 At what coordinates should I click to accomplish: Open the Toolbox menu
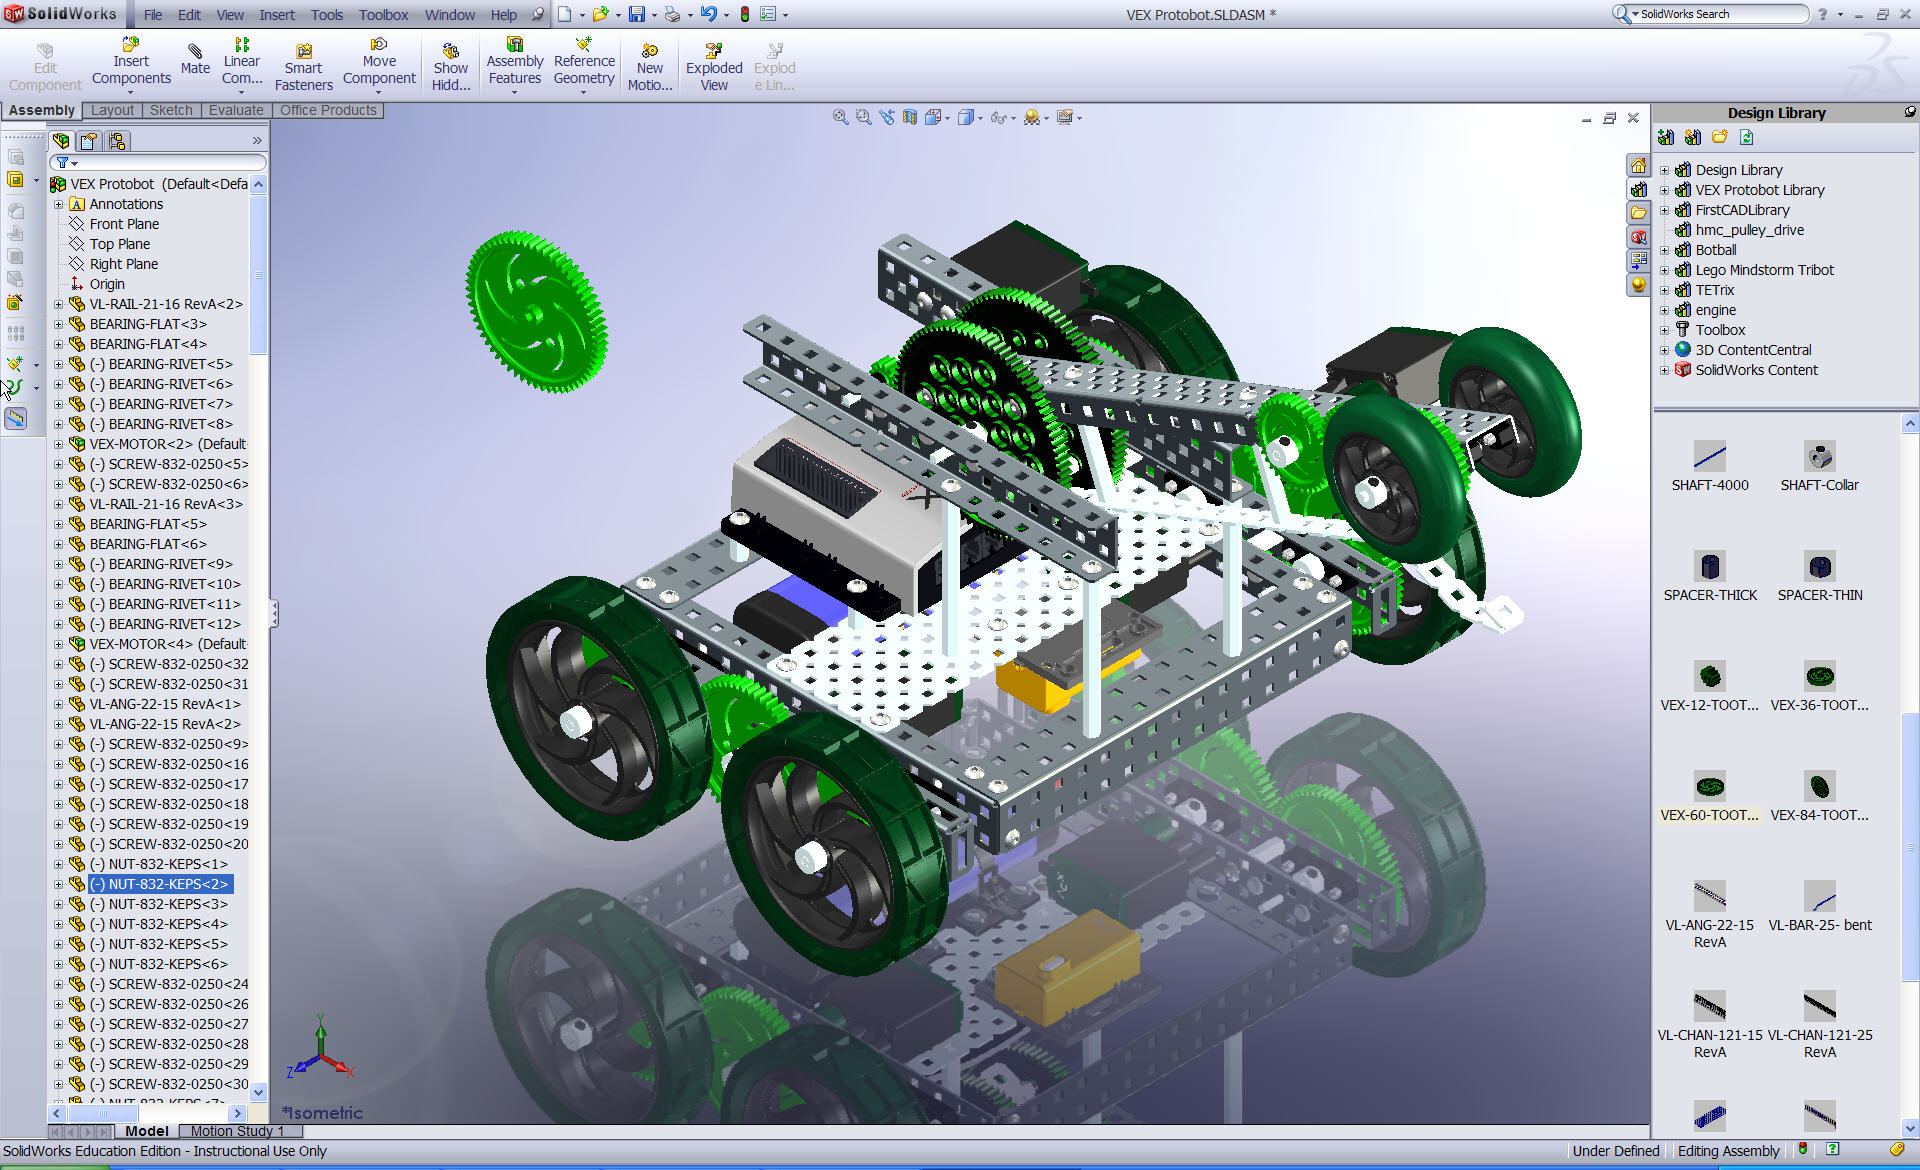383,14
